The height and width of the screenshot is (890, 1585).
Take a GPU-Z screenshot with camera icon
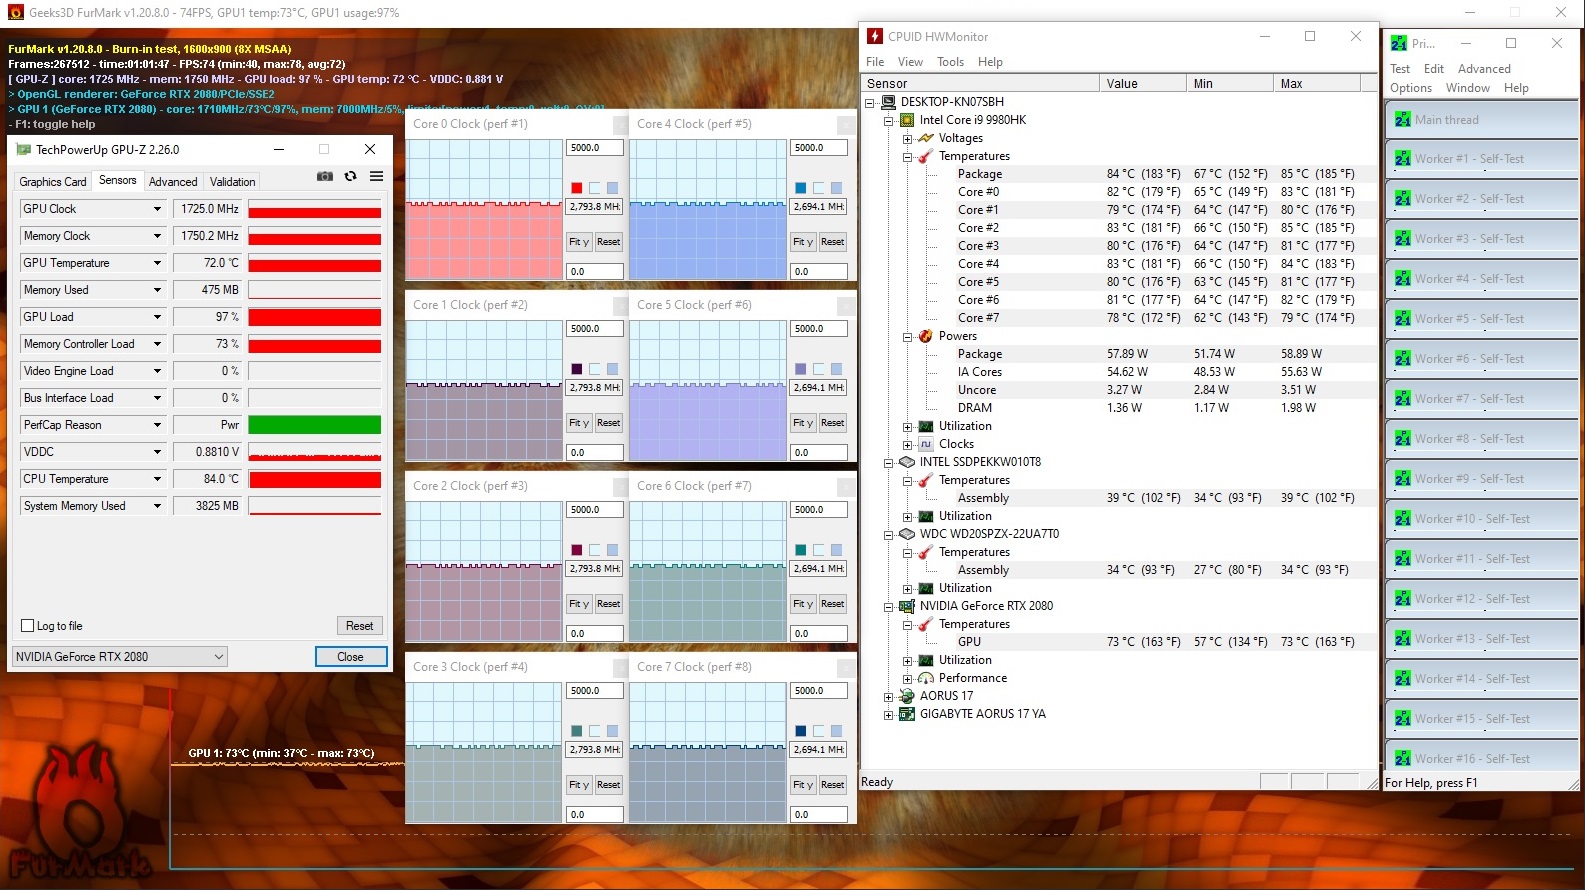coord(325,176)
